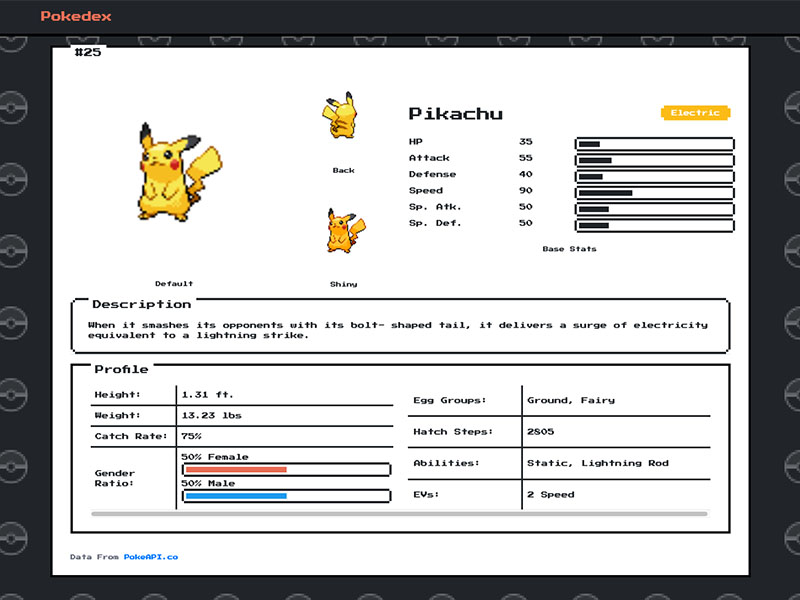Select the Defense value 40
Viewport: 800px width, 600px height.
[x=526, y=174]
